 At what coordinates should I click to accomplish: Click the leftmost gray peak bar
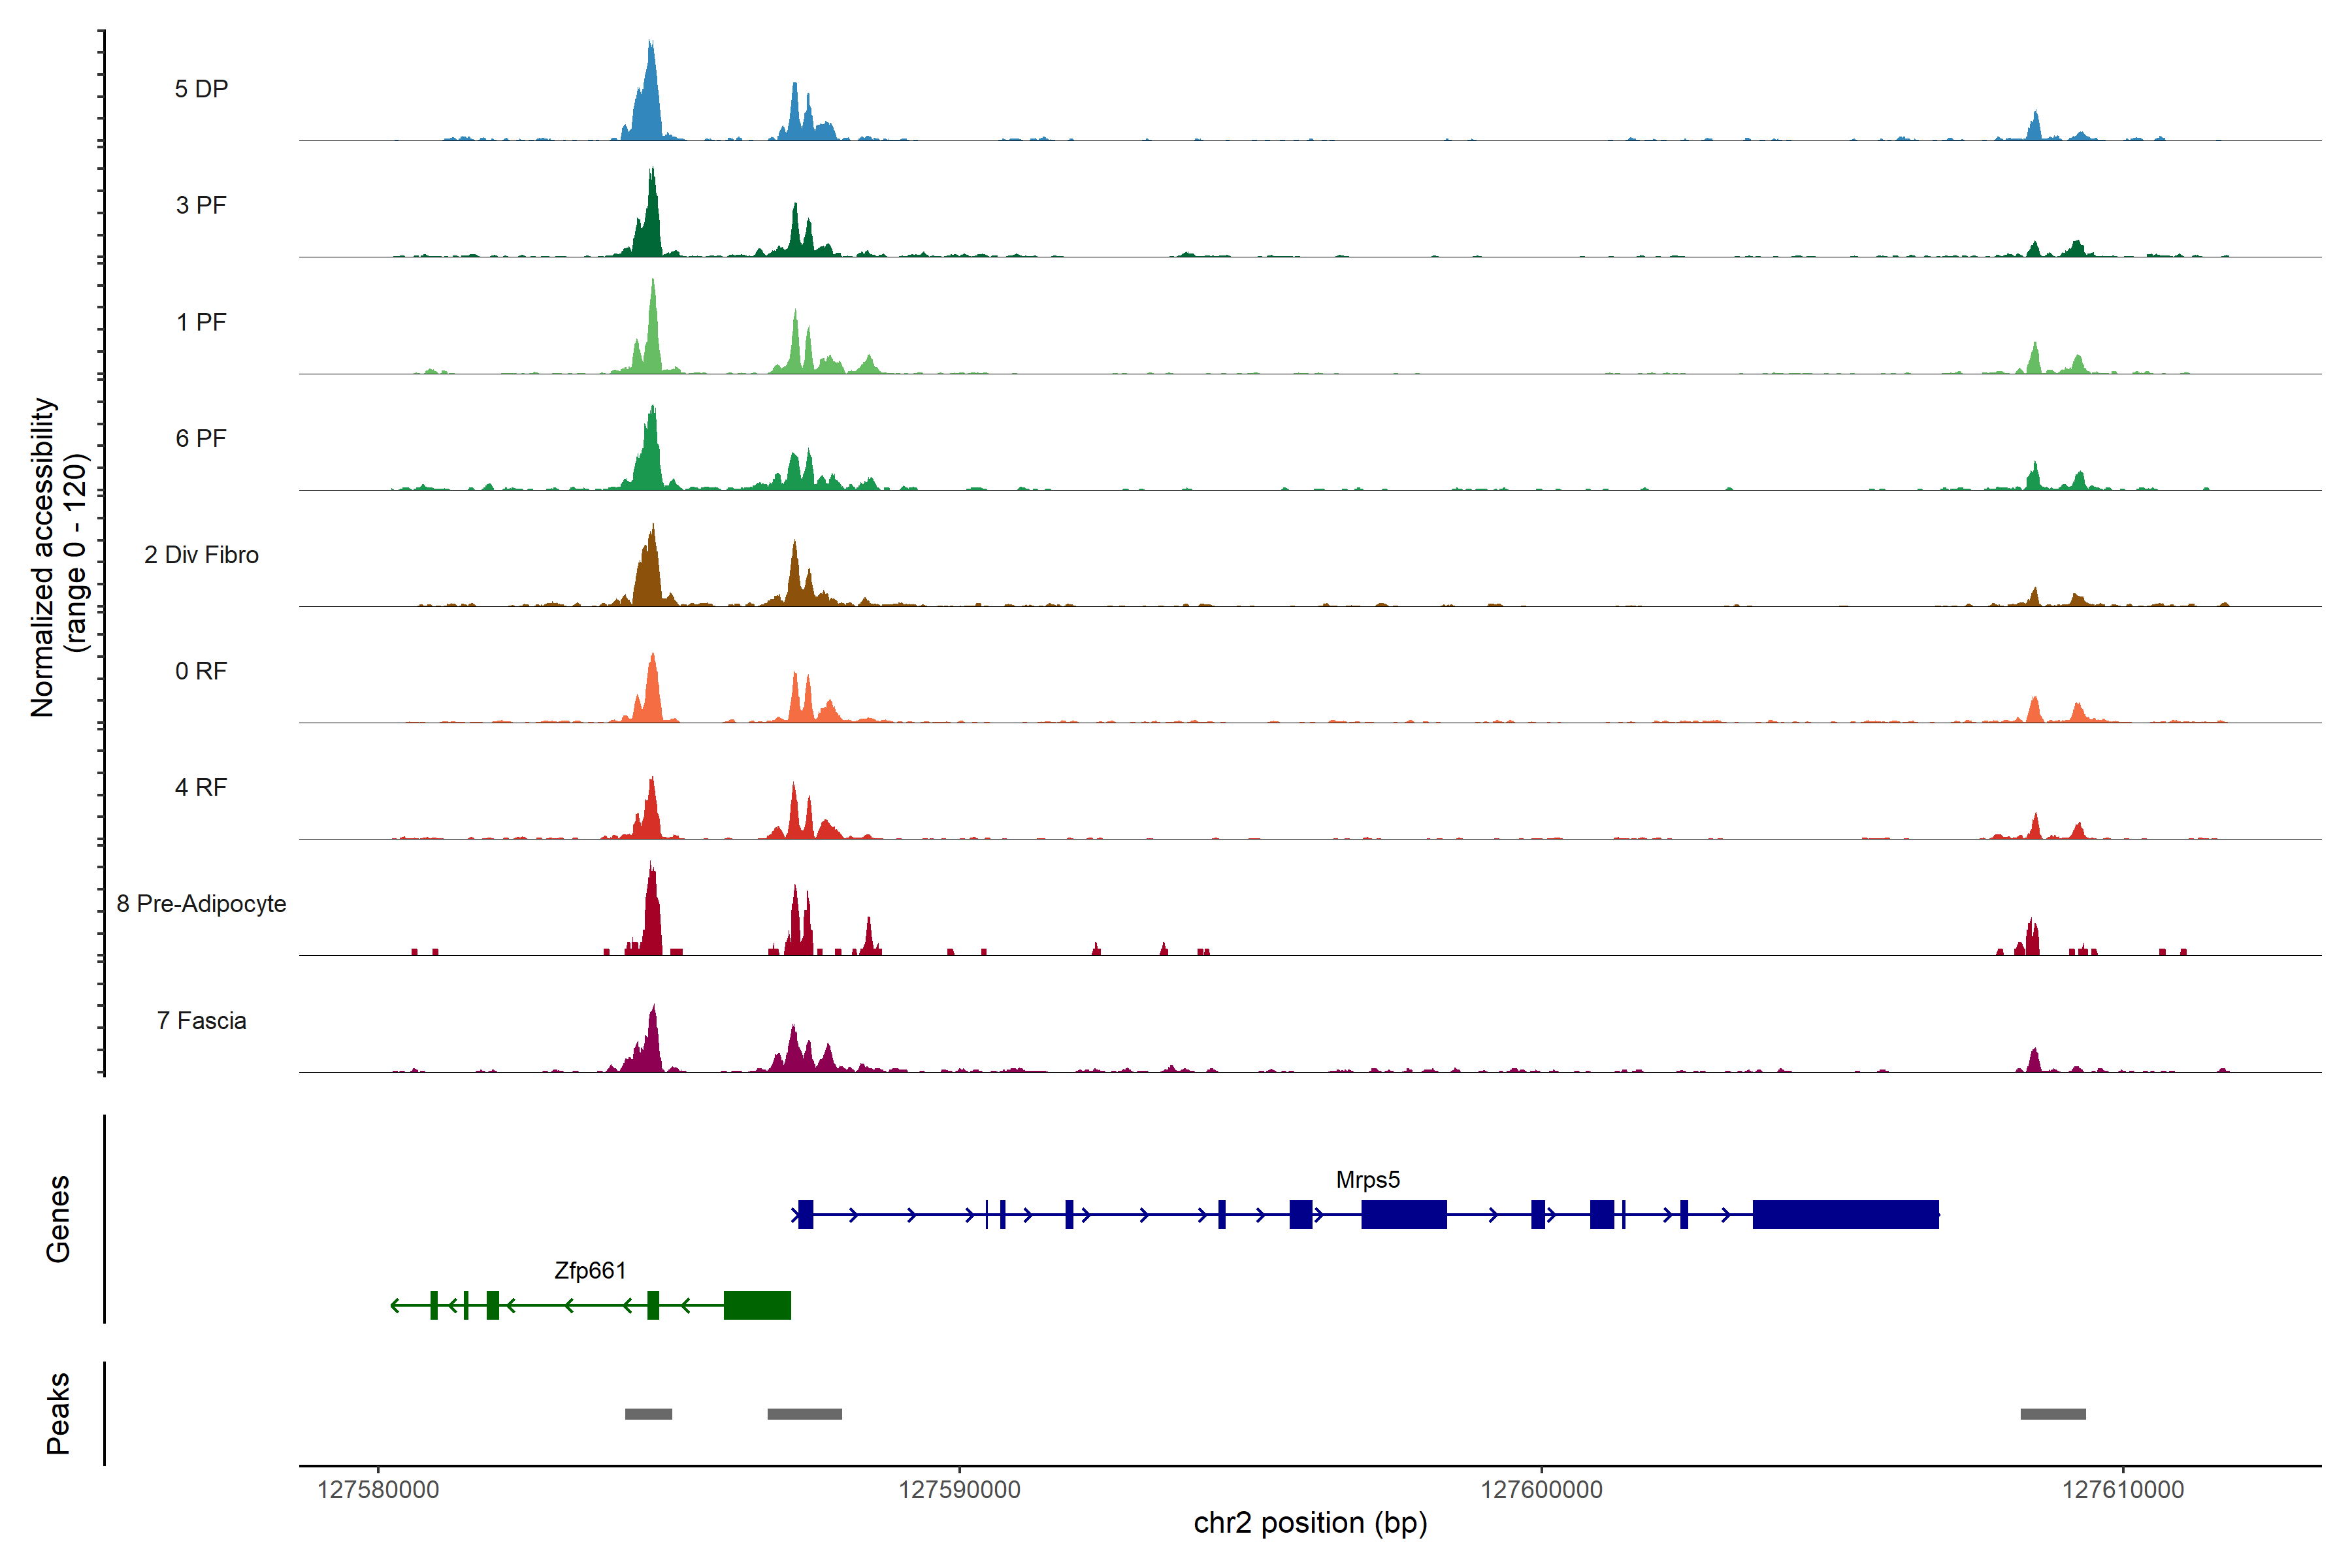click(648, 1414)
